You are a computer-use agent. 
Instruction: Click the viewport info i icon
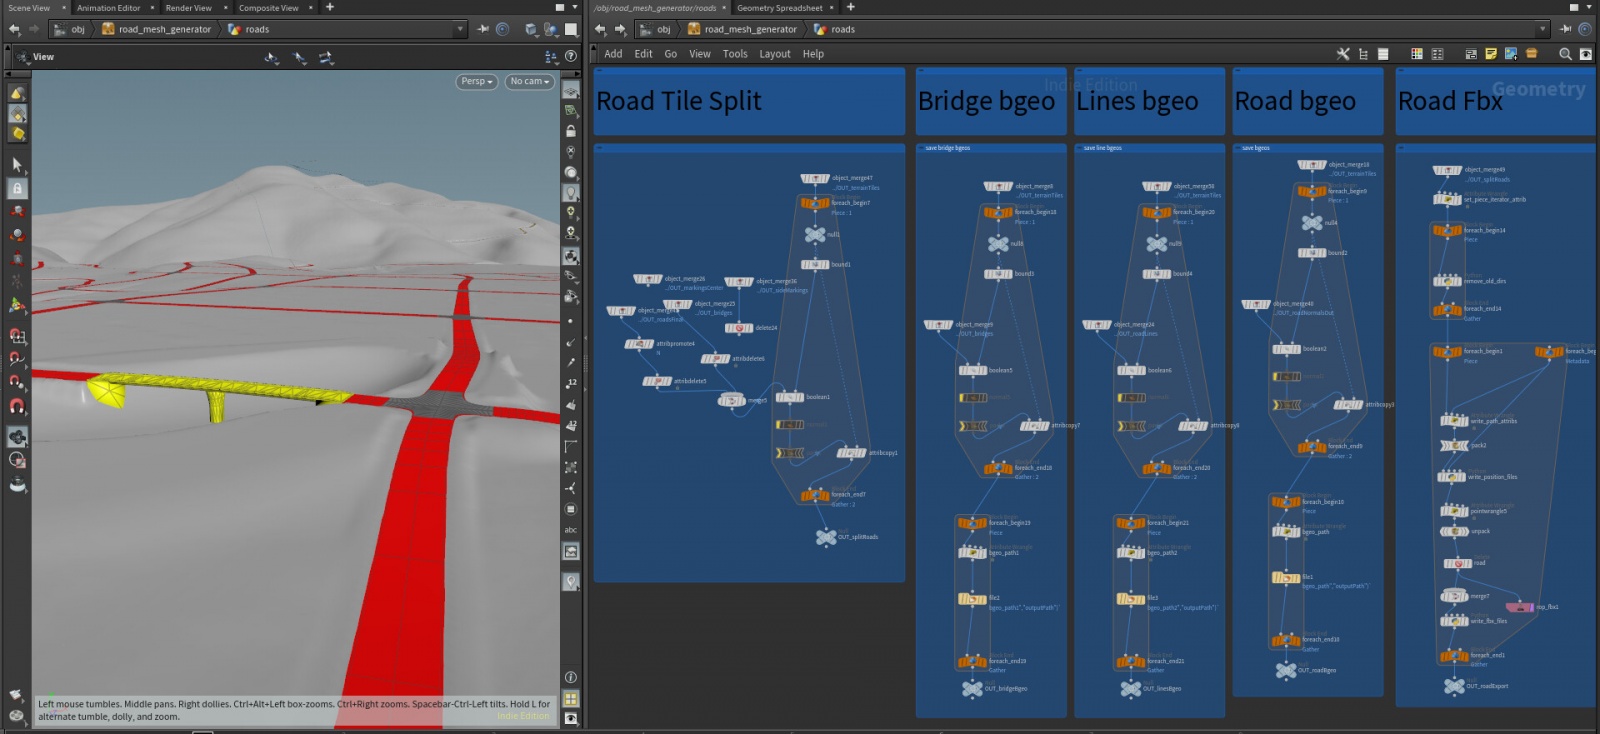coord(571,677)
